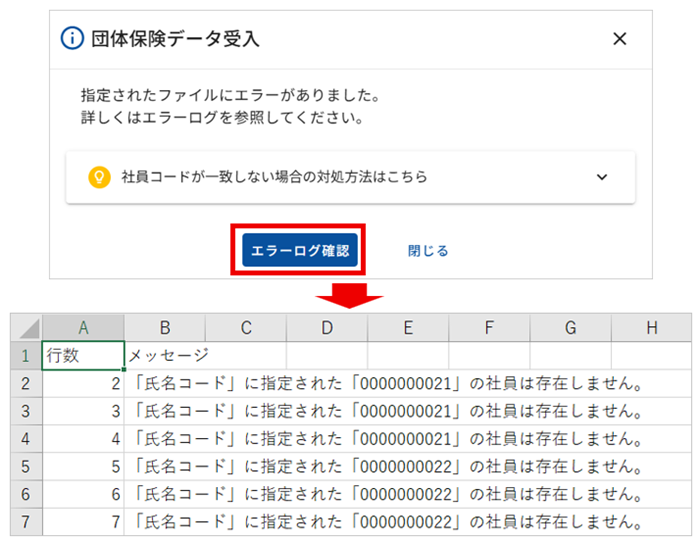Screen dimensions: 700x543
Task: Click cell A3 with value 3
Action: 83,411
